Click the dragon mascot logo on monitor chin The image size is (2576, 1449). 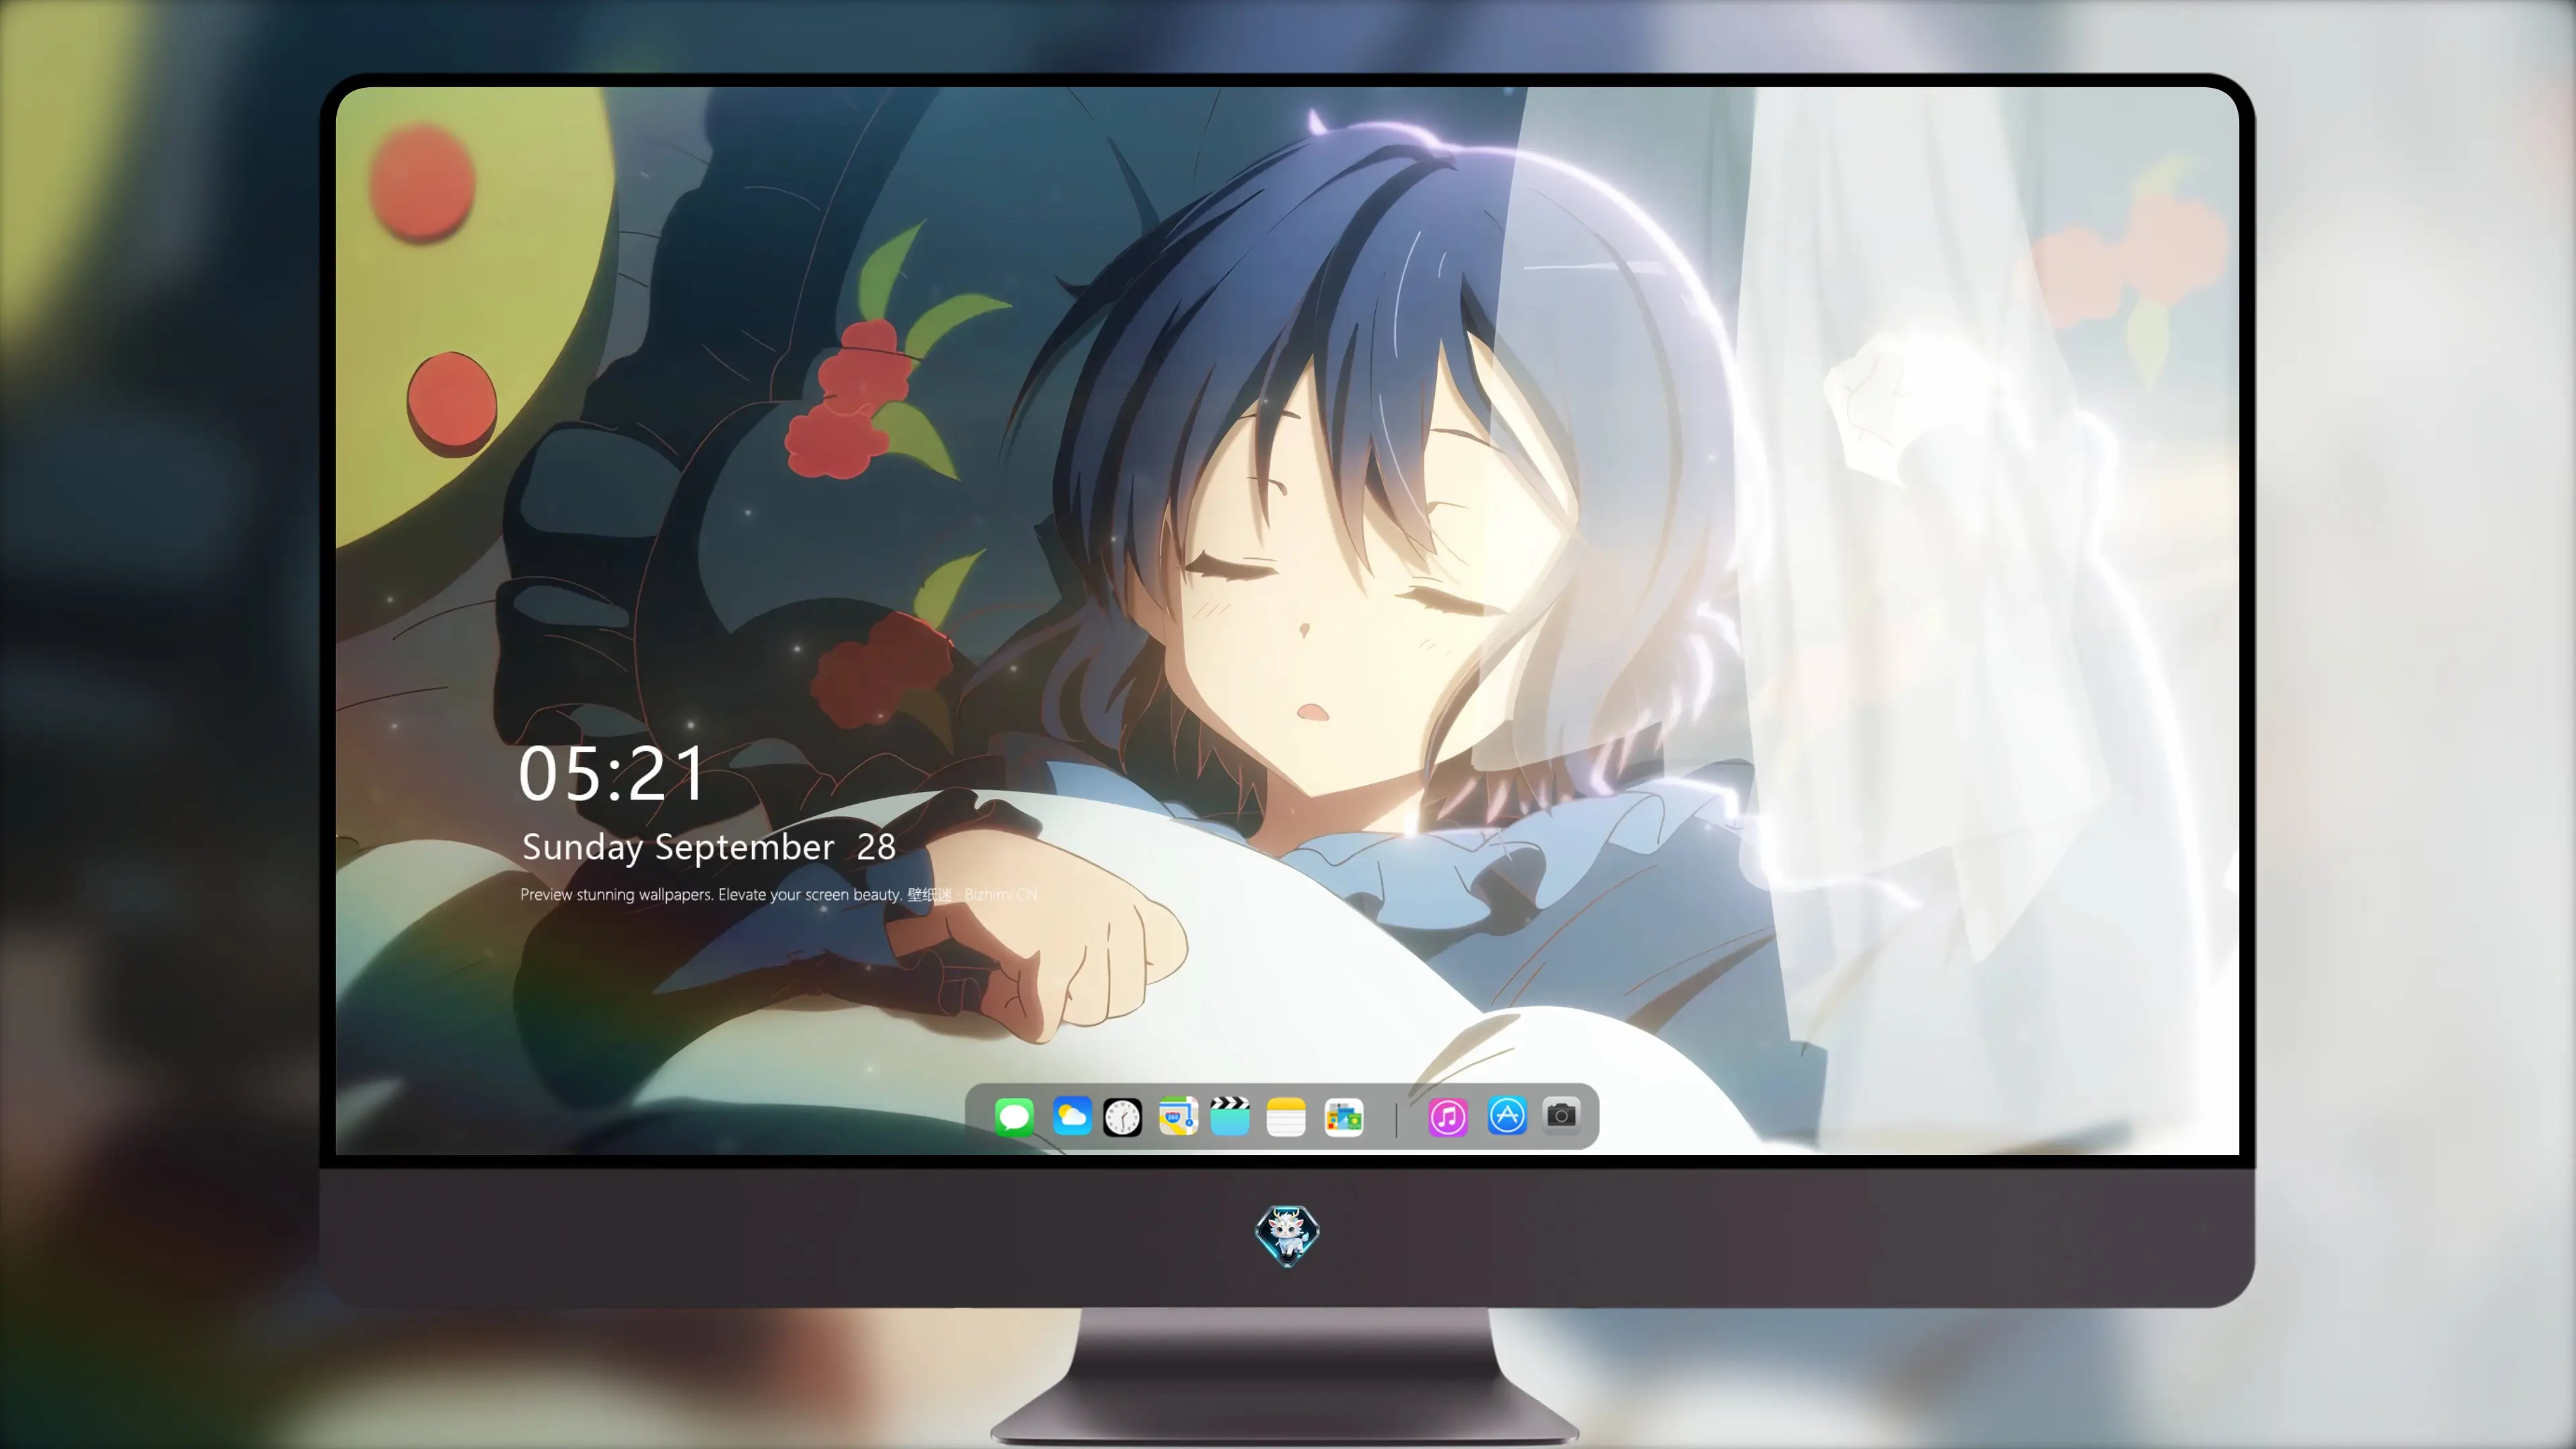pos(1287,1235)
